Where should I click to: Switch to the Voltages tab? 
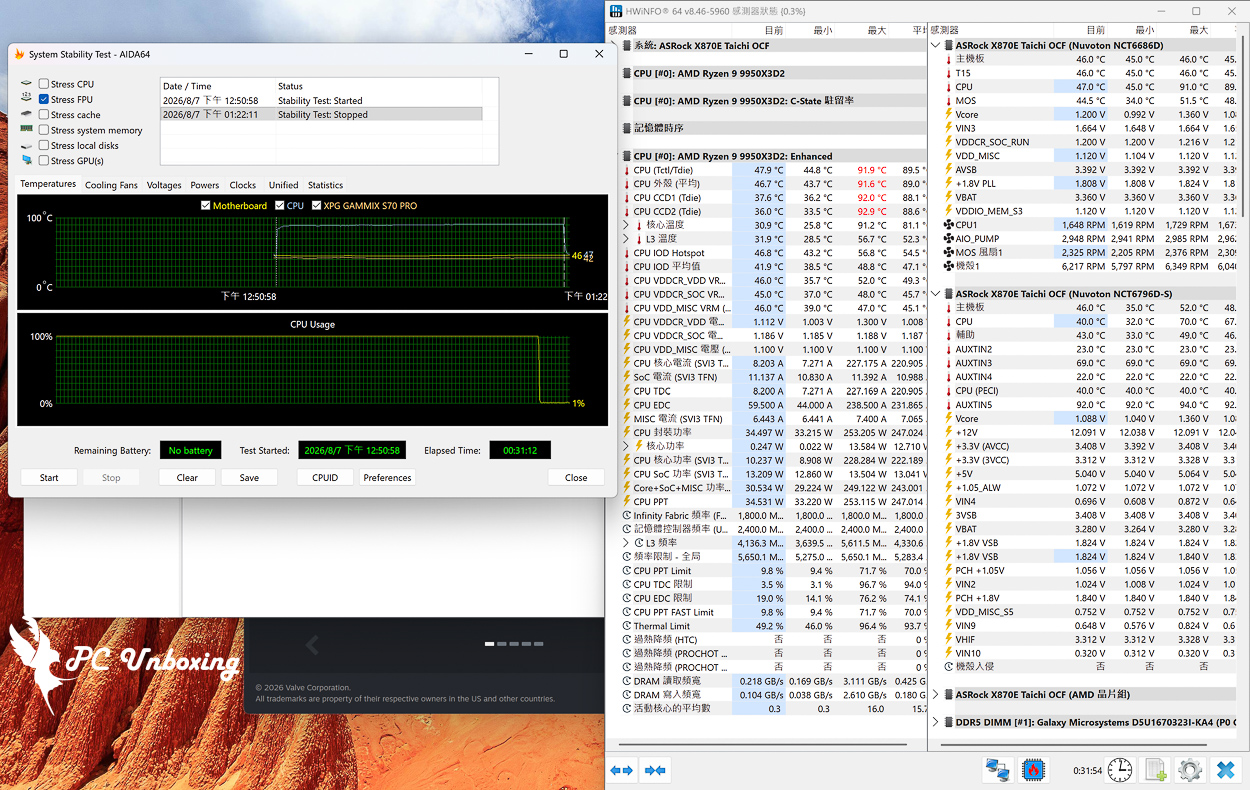tap(164, 185)
